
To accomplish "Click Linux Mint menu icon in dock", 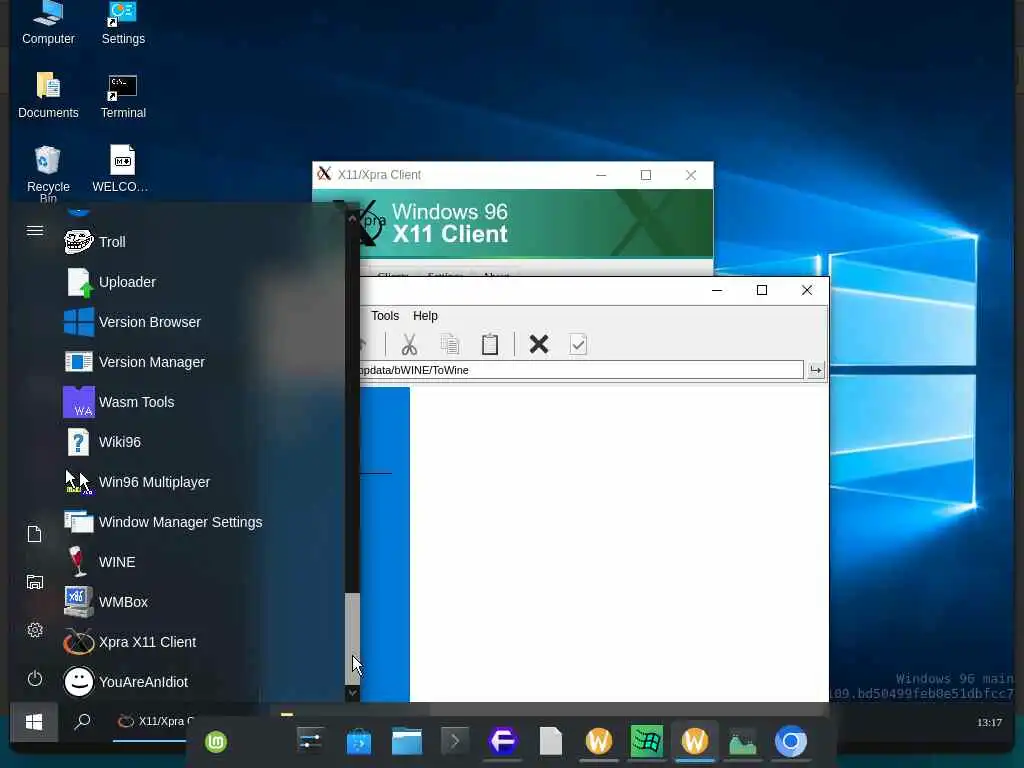I will click(x=216, y=742).
